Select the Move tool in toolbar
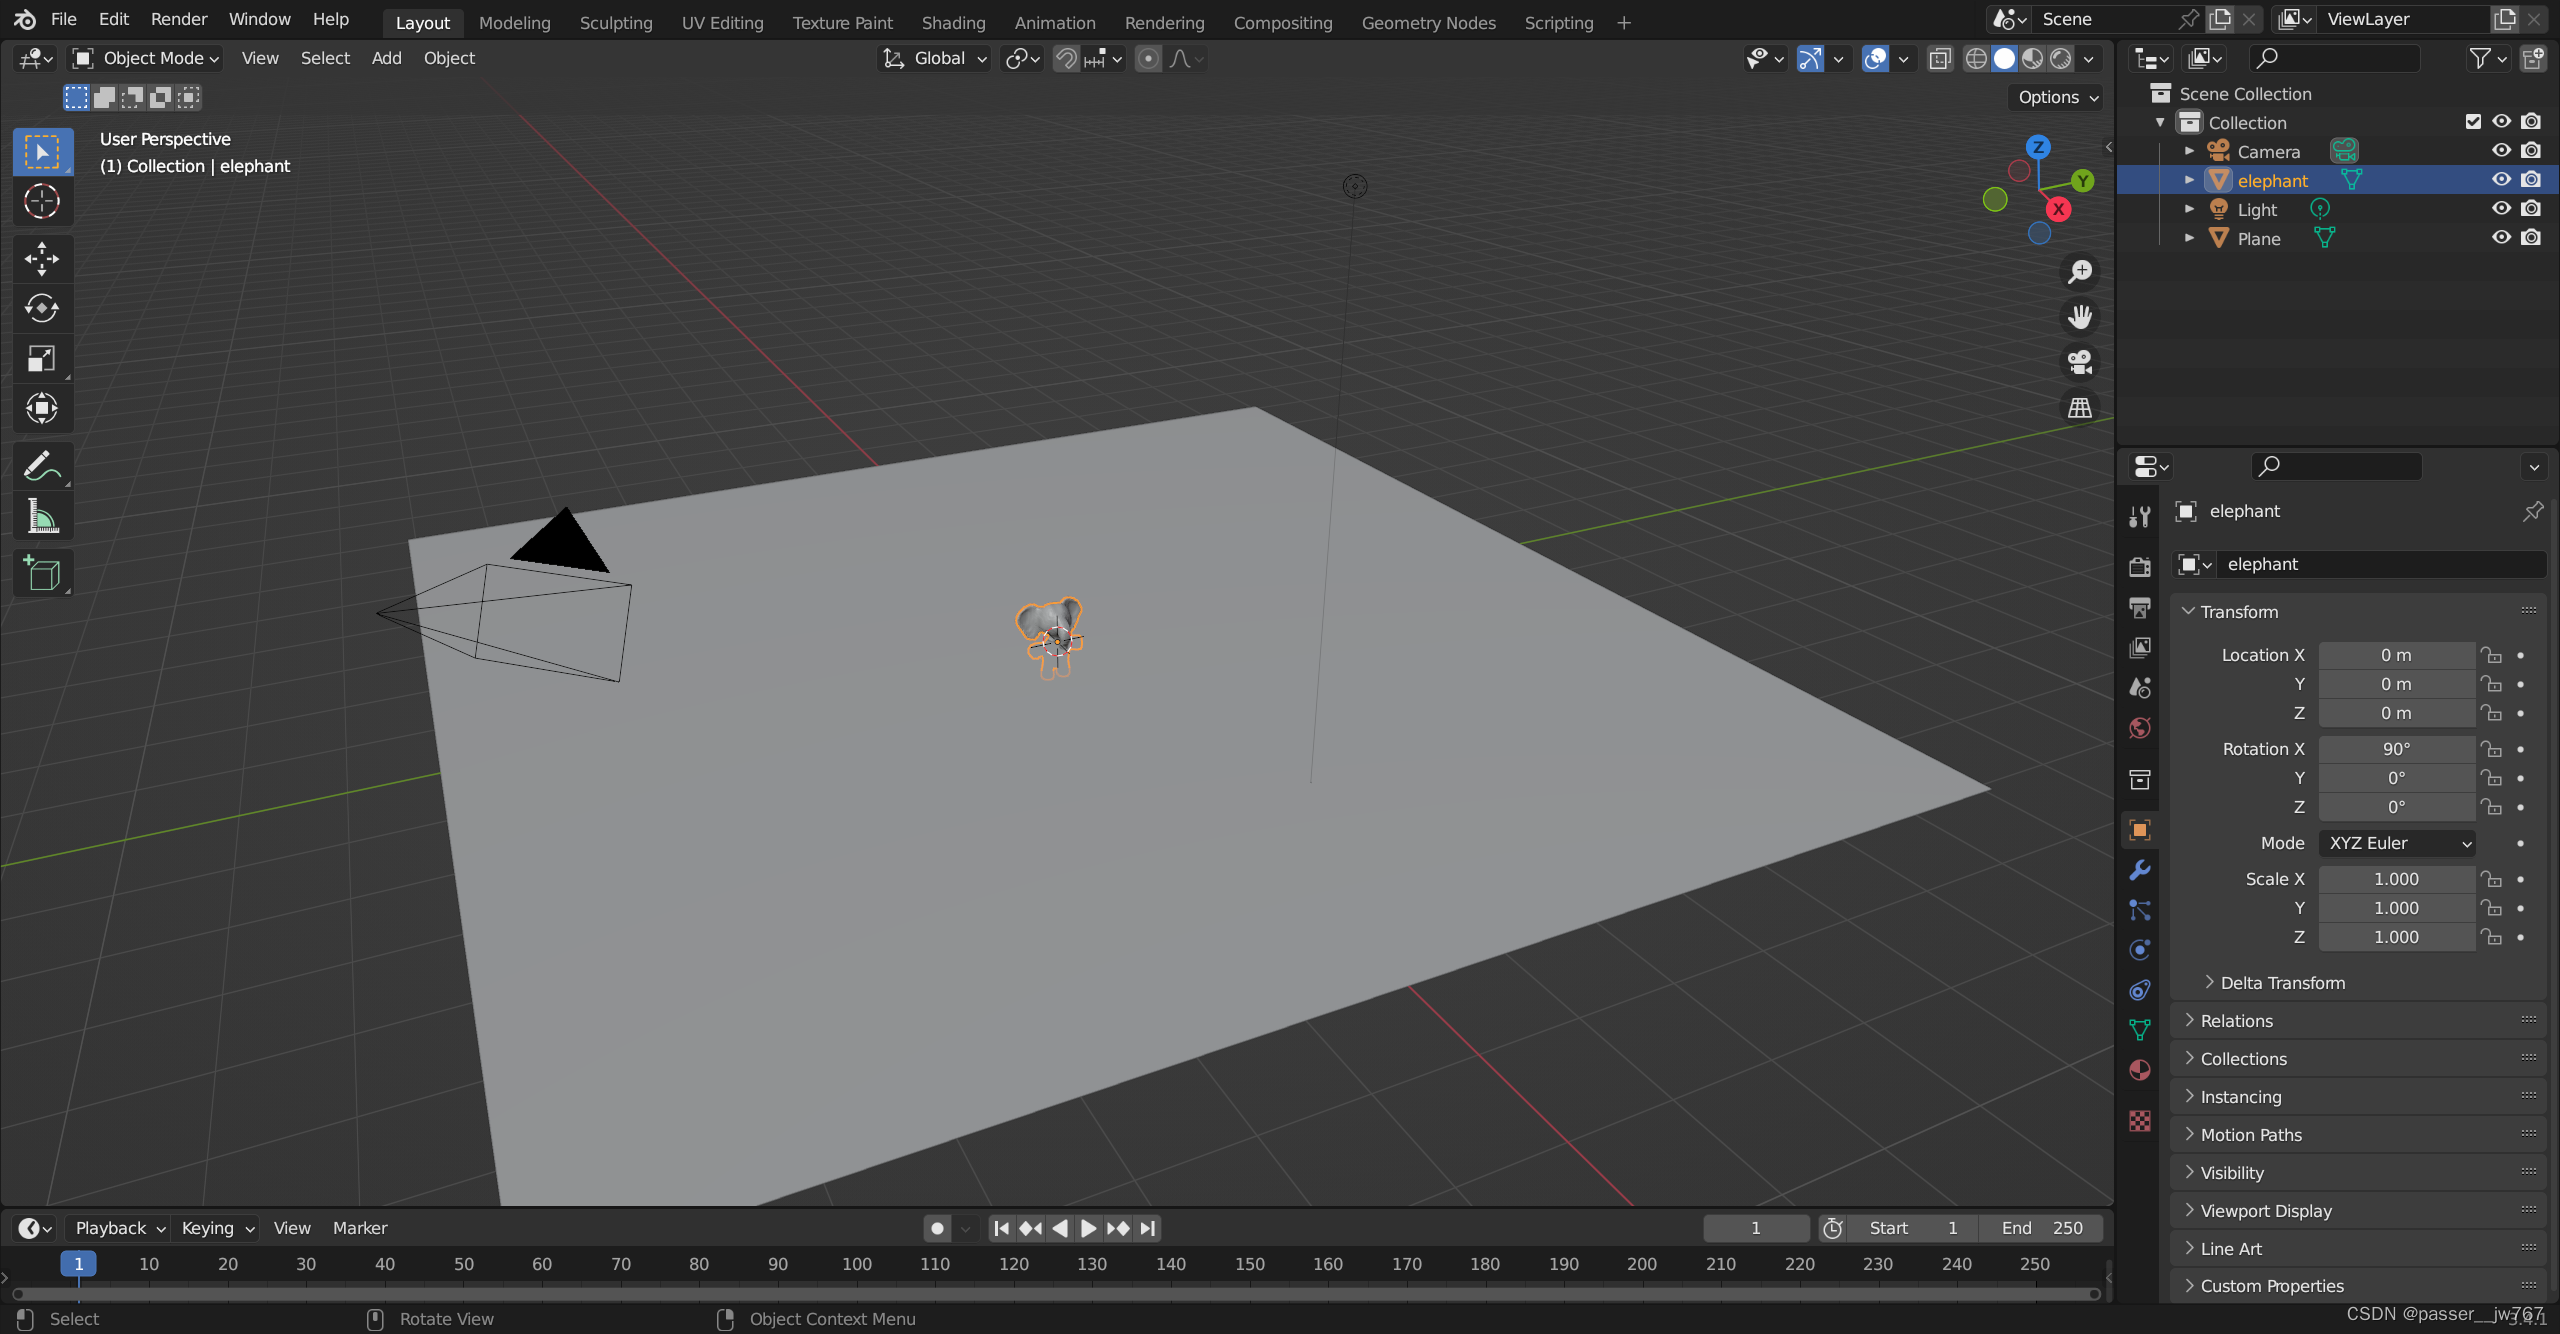The image size is (2560, 1334). pos(42,259)
